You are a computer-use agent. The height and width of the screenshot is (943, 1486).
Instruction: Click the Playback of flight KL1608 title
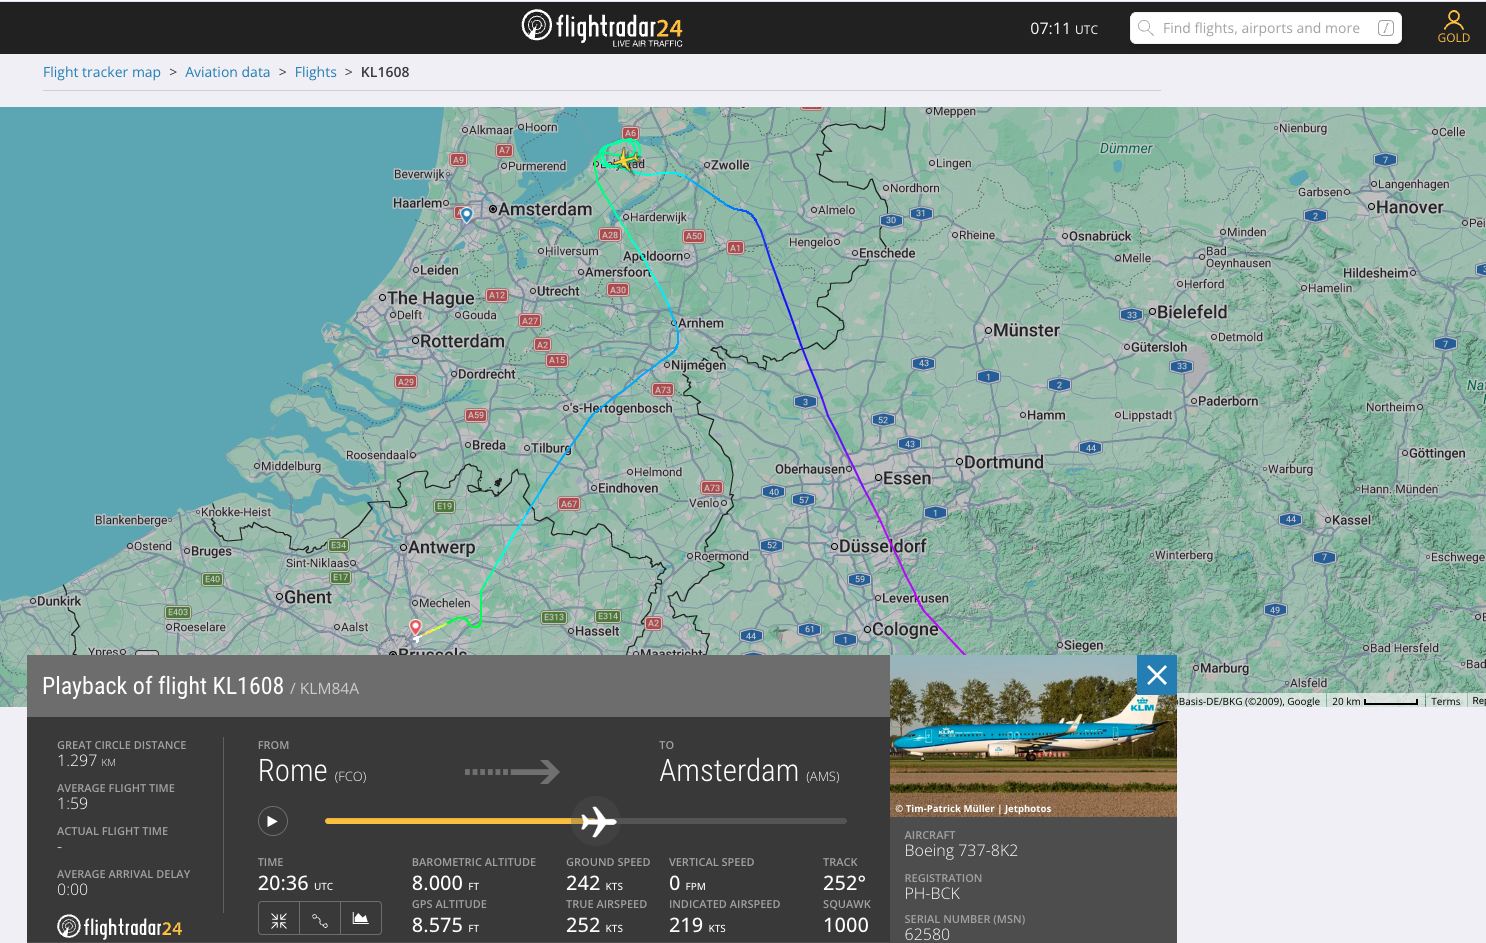(163, 686)
